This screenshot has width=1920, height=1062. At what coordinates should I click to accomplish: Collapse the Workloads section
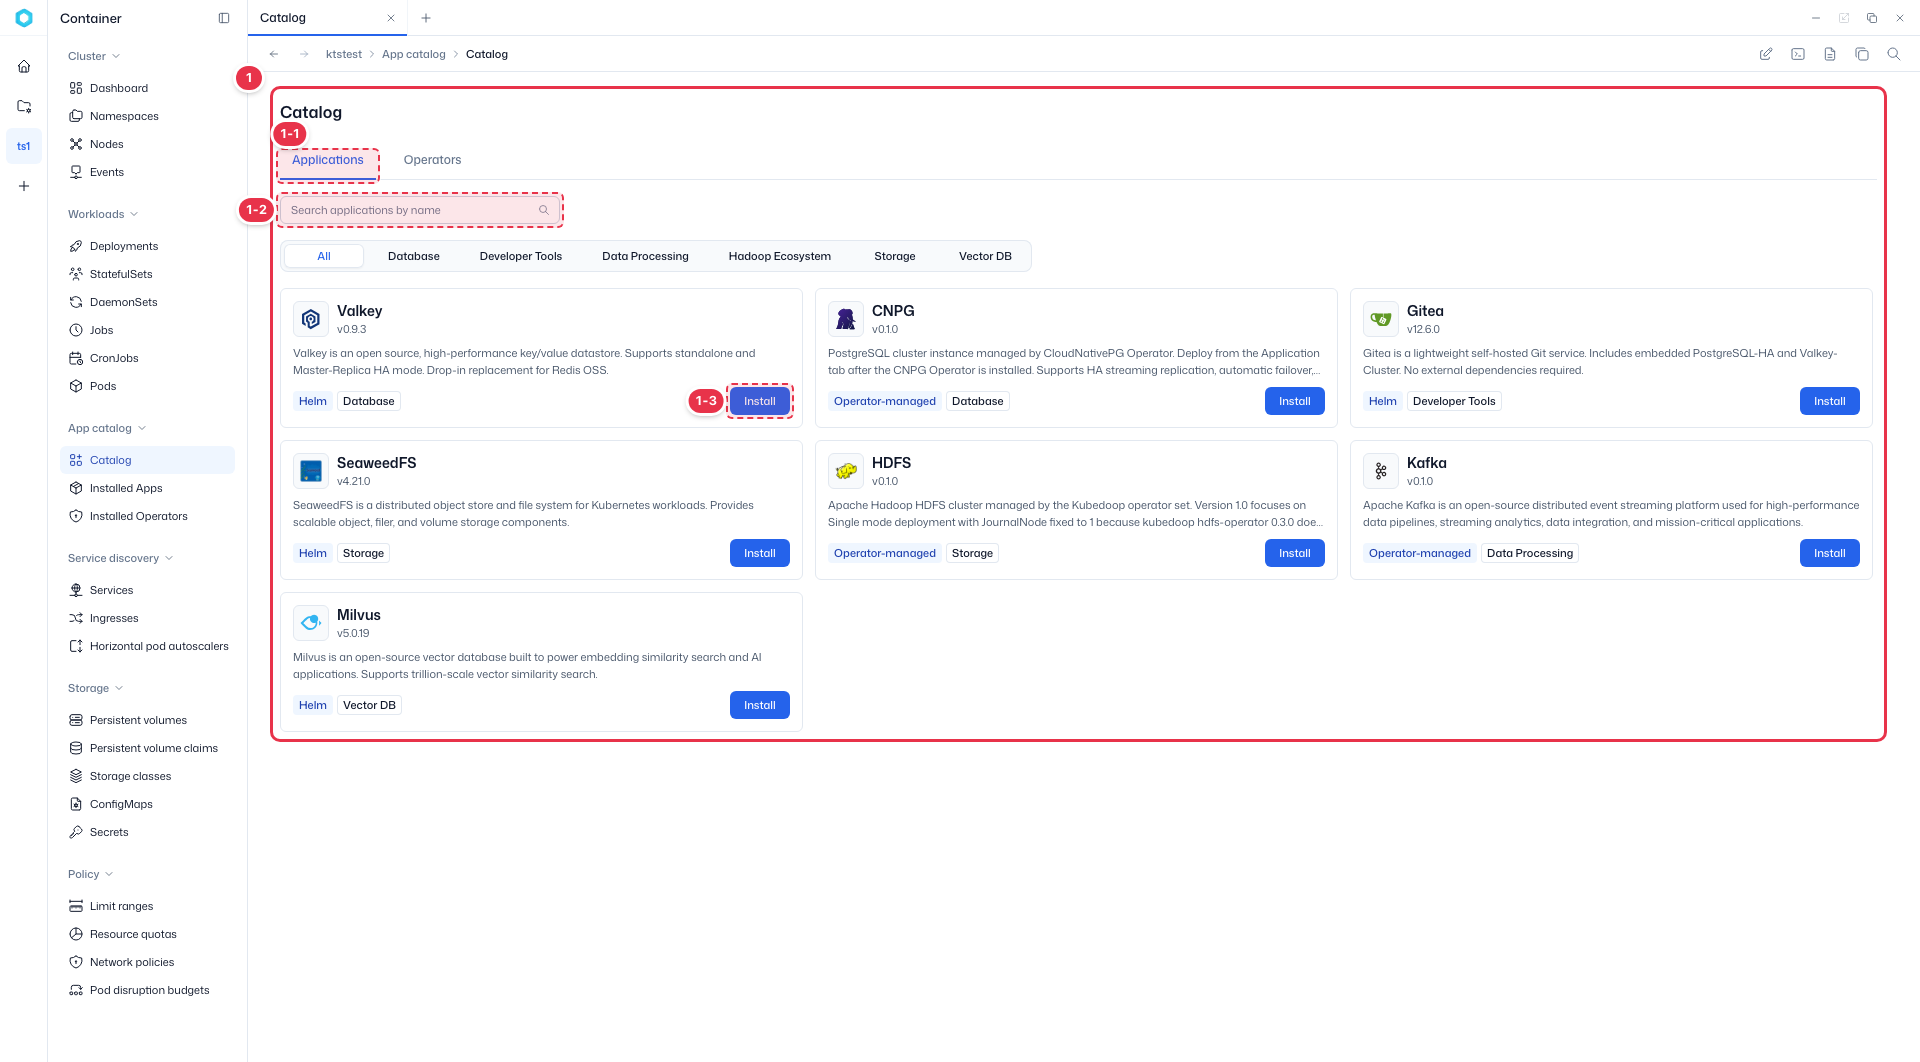(x=103, y=214)
